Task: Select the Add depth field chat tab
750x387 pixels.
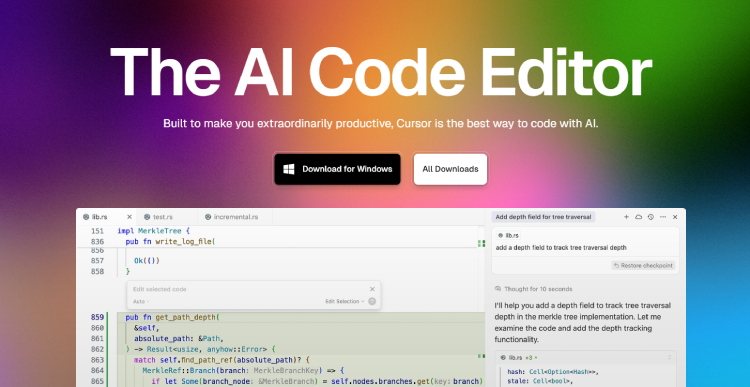Action: 543,217
